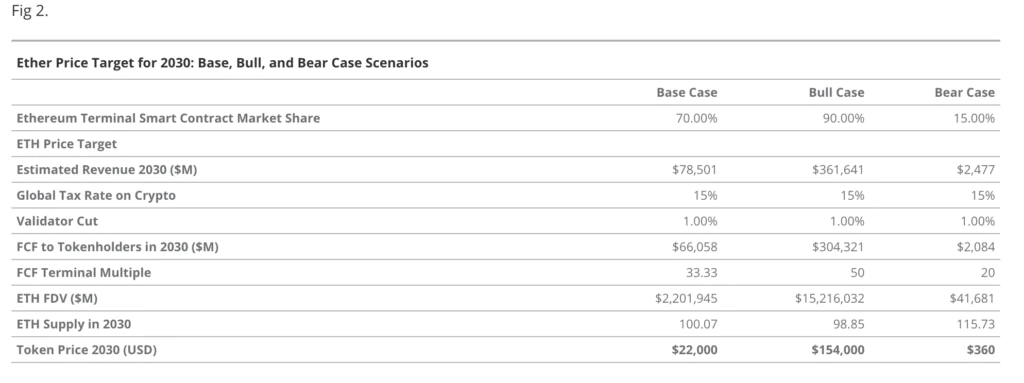Click the $360 bear case token price
Screen dimensions: 1024x383
pos(981,350)
